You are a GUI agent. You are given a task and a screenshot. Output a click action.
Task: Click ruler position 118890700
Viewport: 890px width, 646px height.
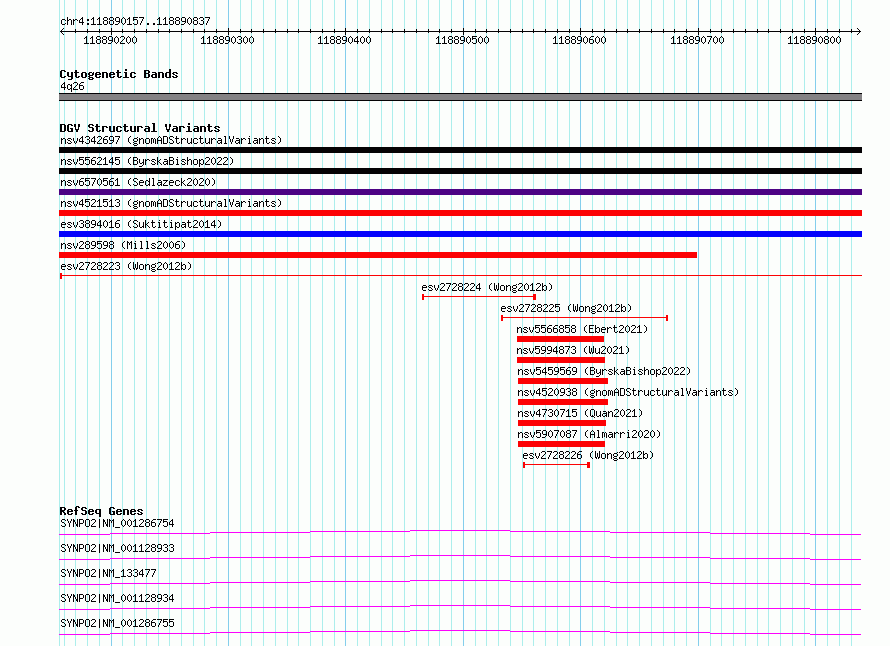[697, 40]
